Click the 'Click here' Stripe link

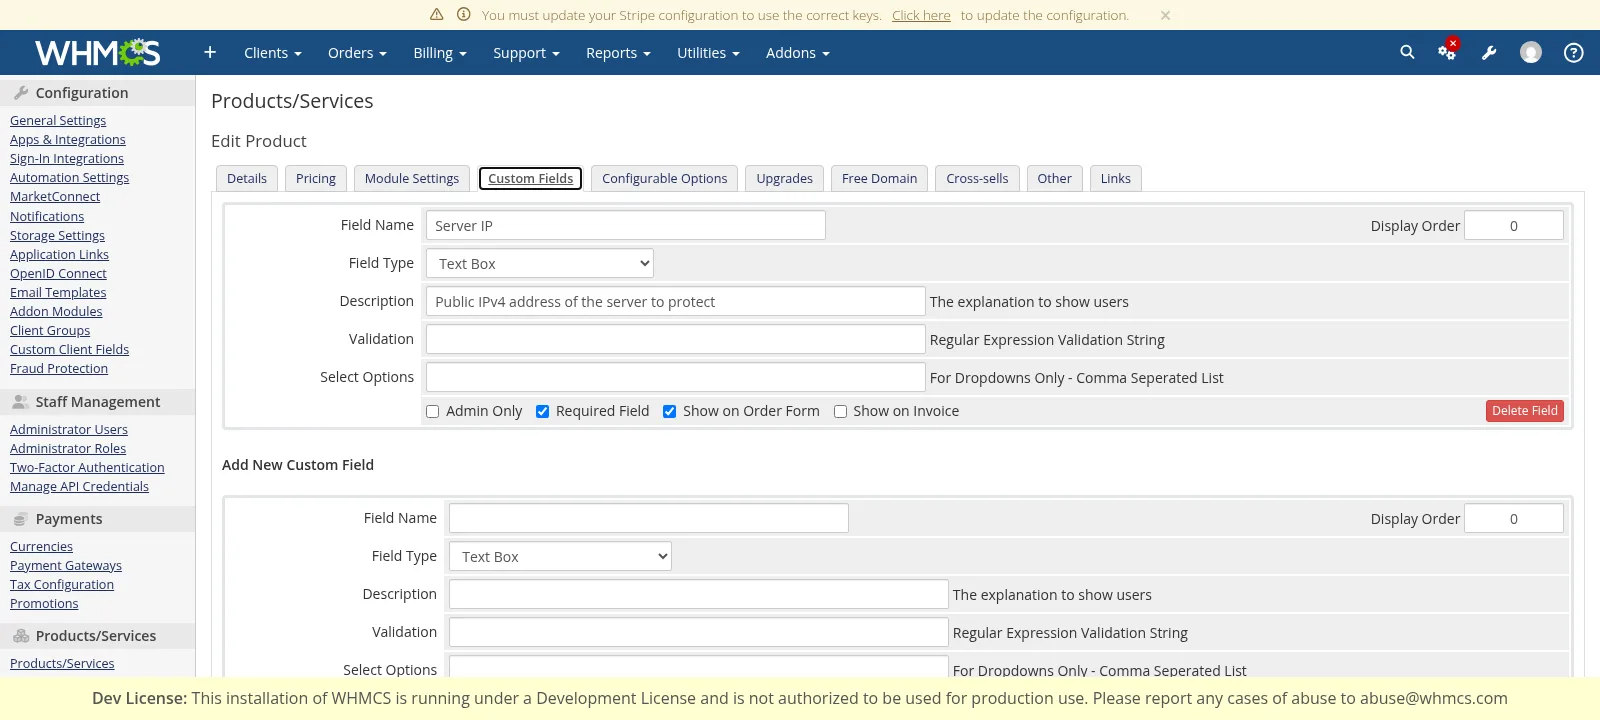coord(921,15)
